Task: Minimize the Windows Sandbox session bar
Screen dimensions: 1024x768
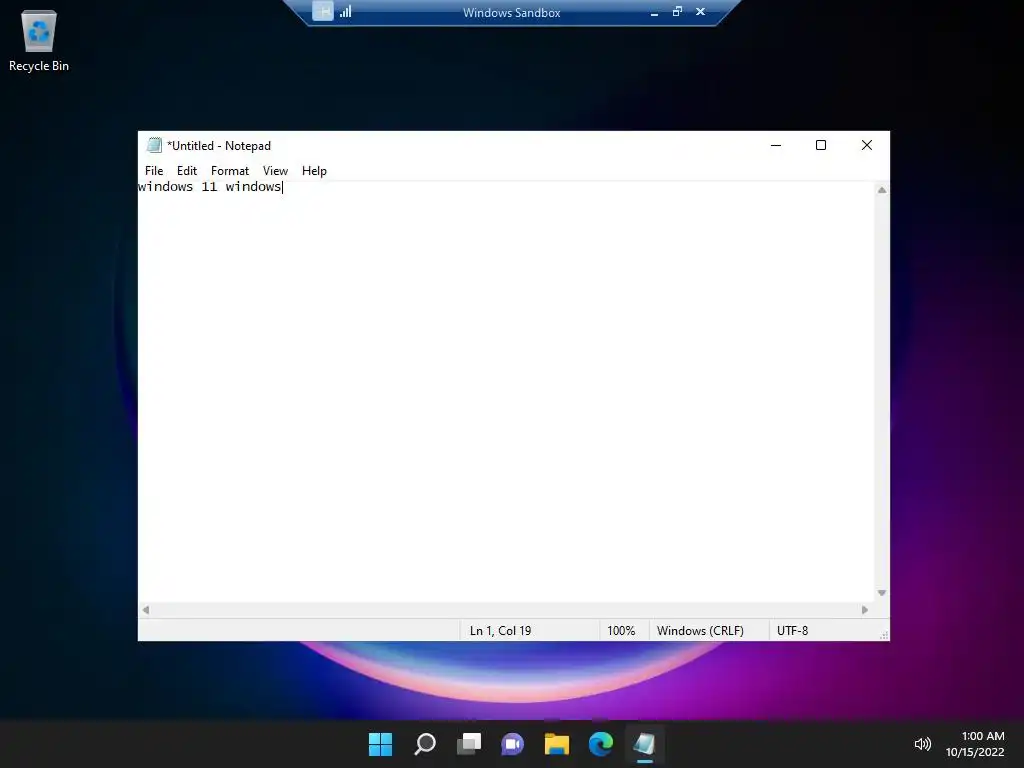Action: pos(654,12)
